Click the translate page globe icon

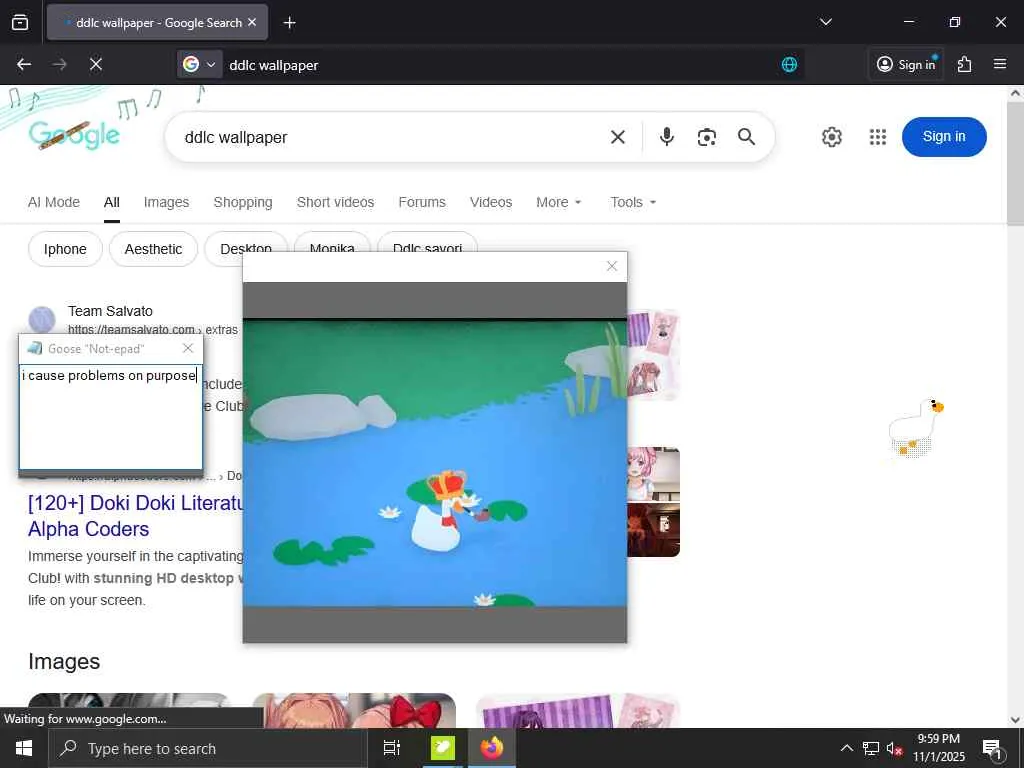[x=789, y=64]
